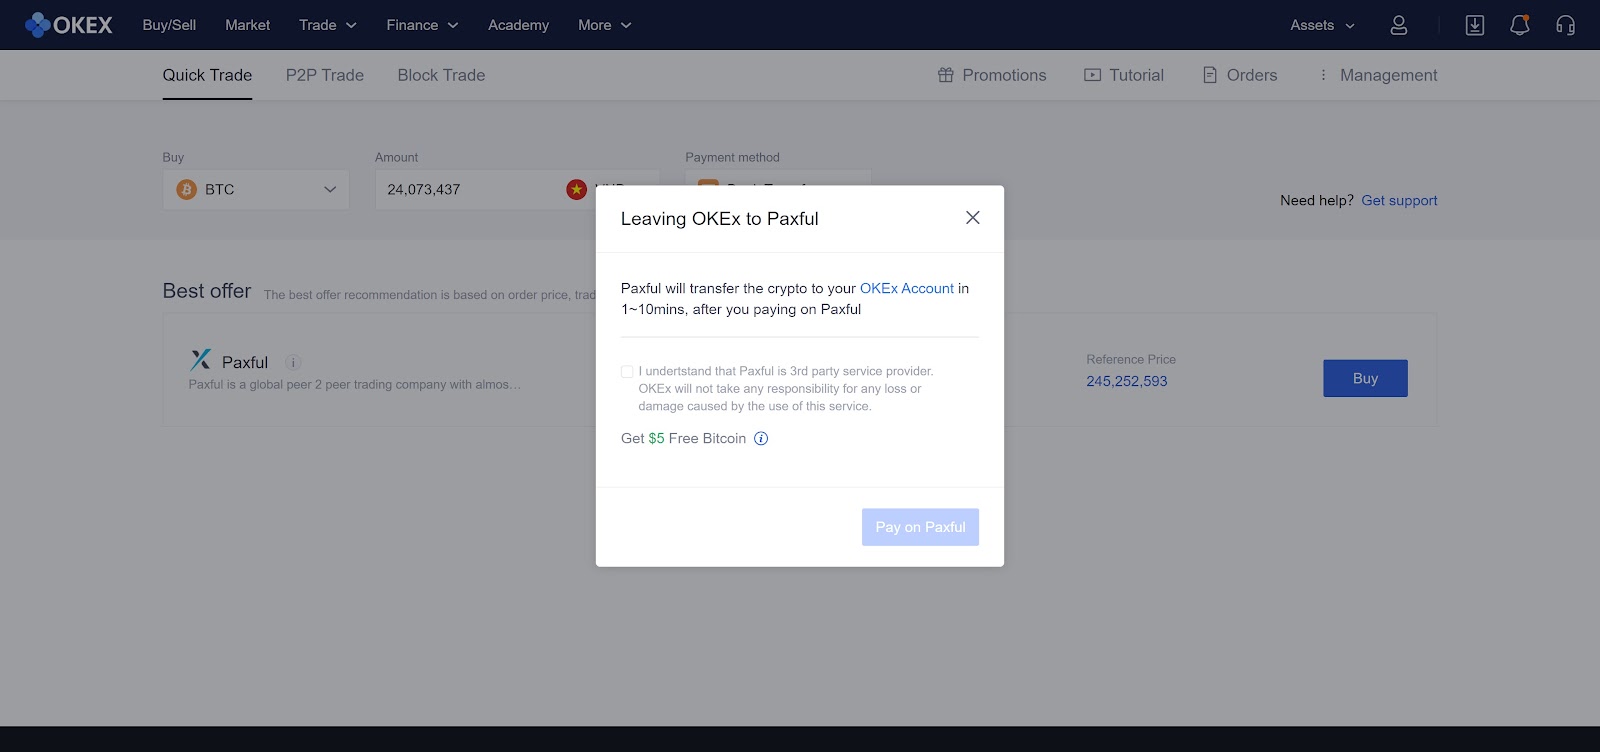The height and width of the screenshot is (752, 1600).
Task: Open the user profile icon
Action: (1399, 25)
